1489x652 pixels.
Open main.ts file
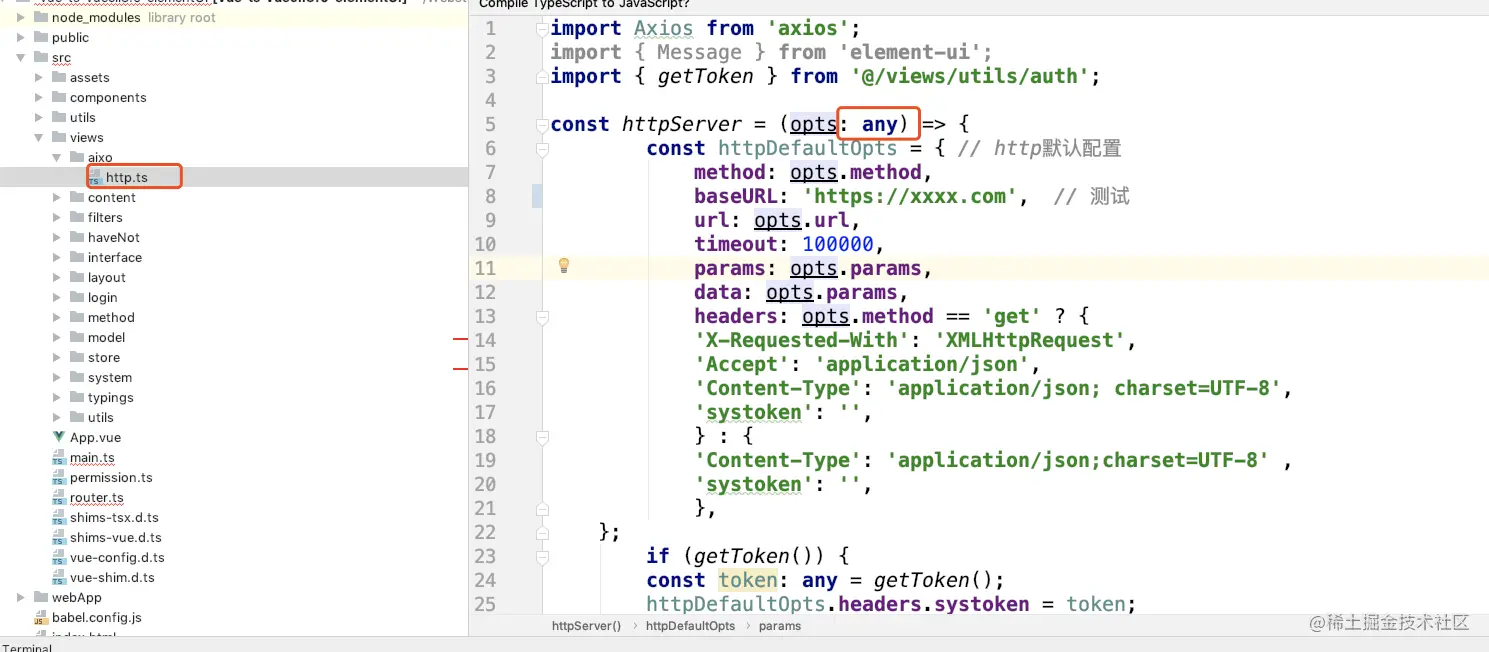tap(92, 457)
